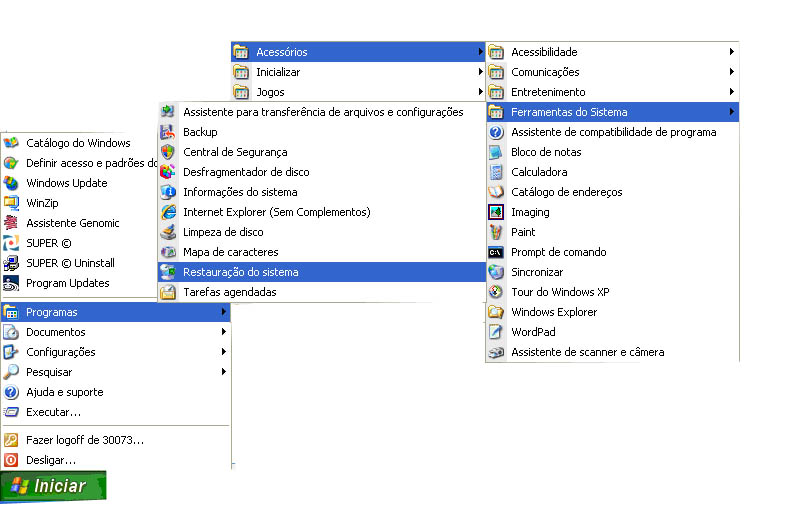Click the Sincronizar icon

coord(496,272)
